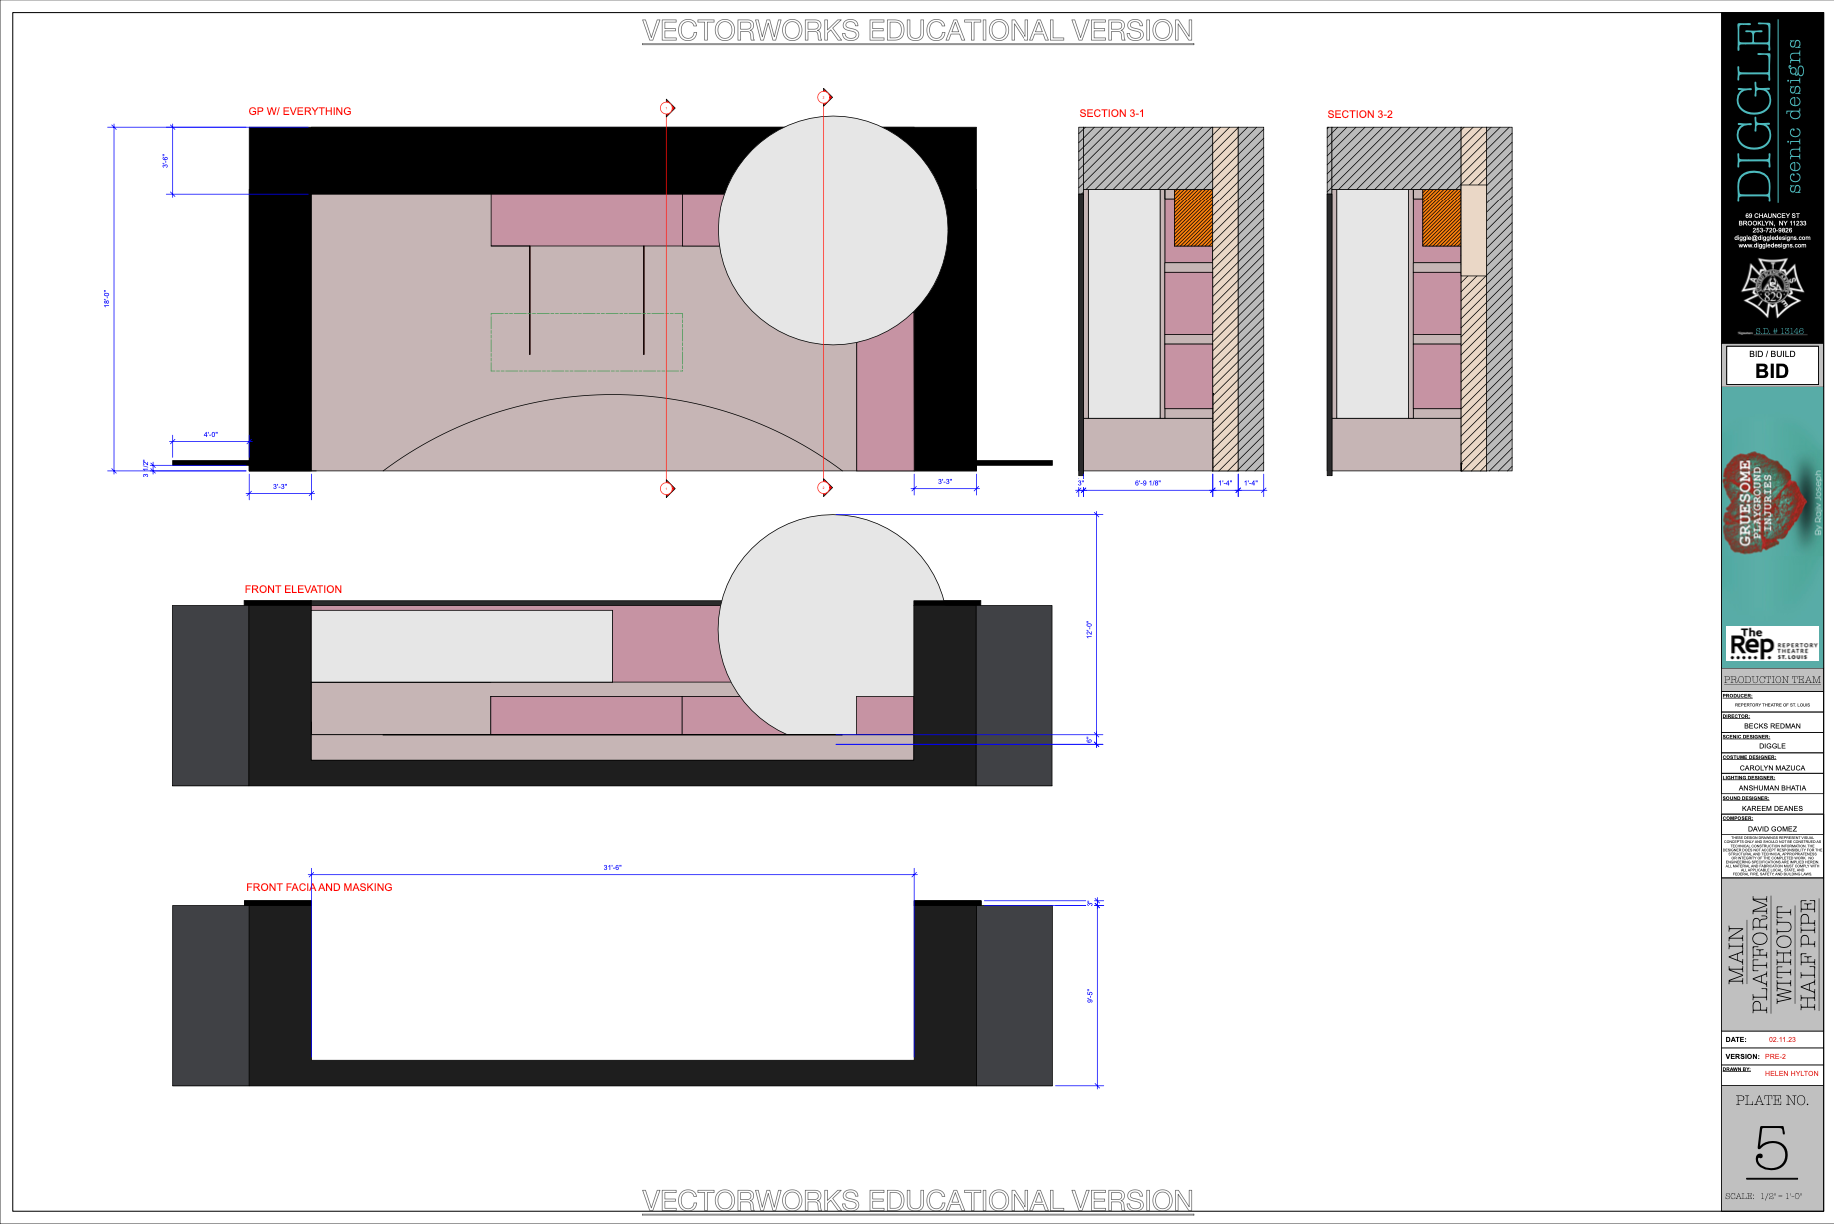Click the 'SCALE: 1/2" = 1'-0"' note
1834x1224 pixels.
point(1763,1196)
